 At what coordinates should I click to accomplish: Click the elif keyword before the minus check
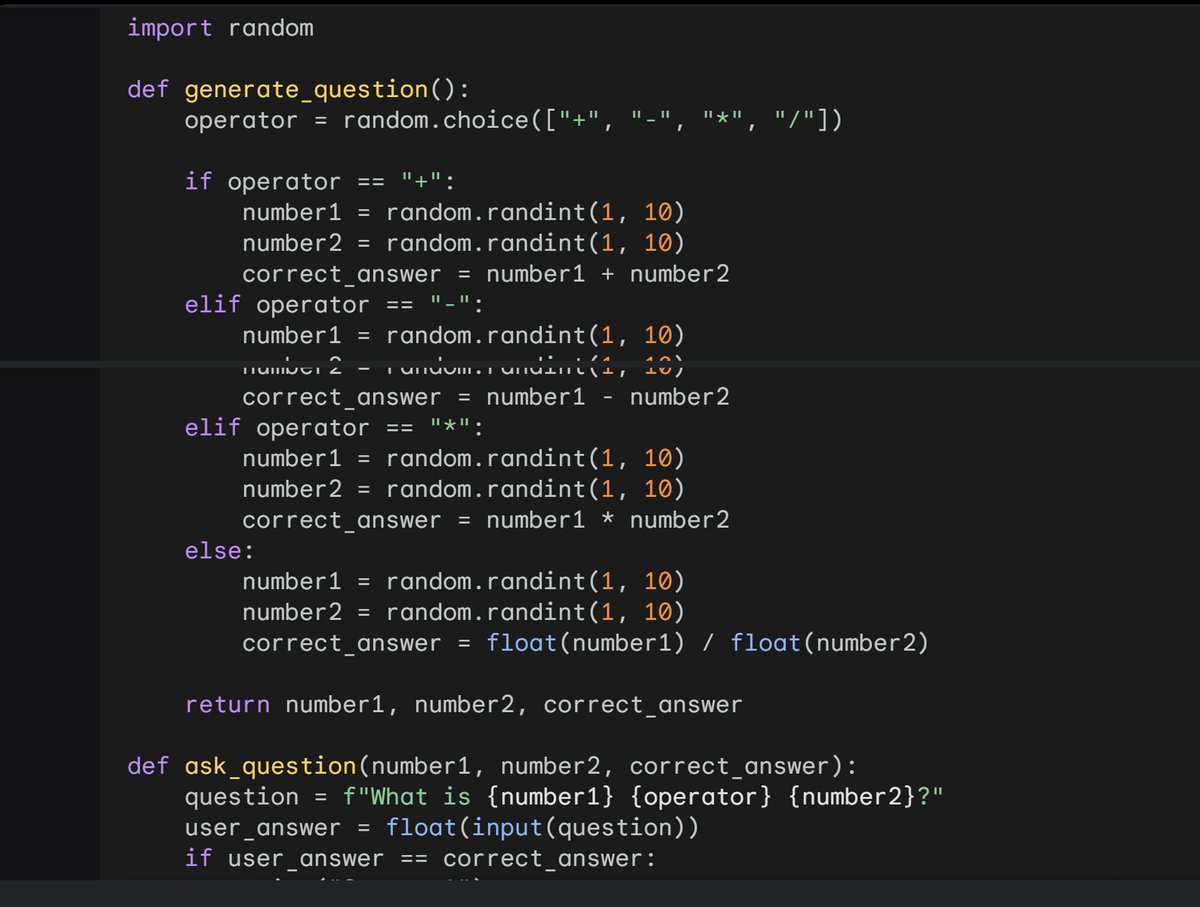[211, 304]
